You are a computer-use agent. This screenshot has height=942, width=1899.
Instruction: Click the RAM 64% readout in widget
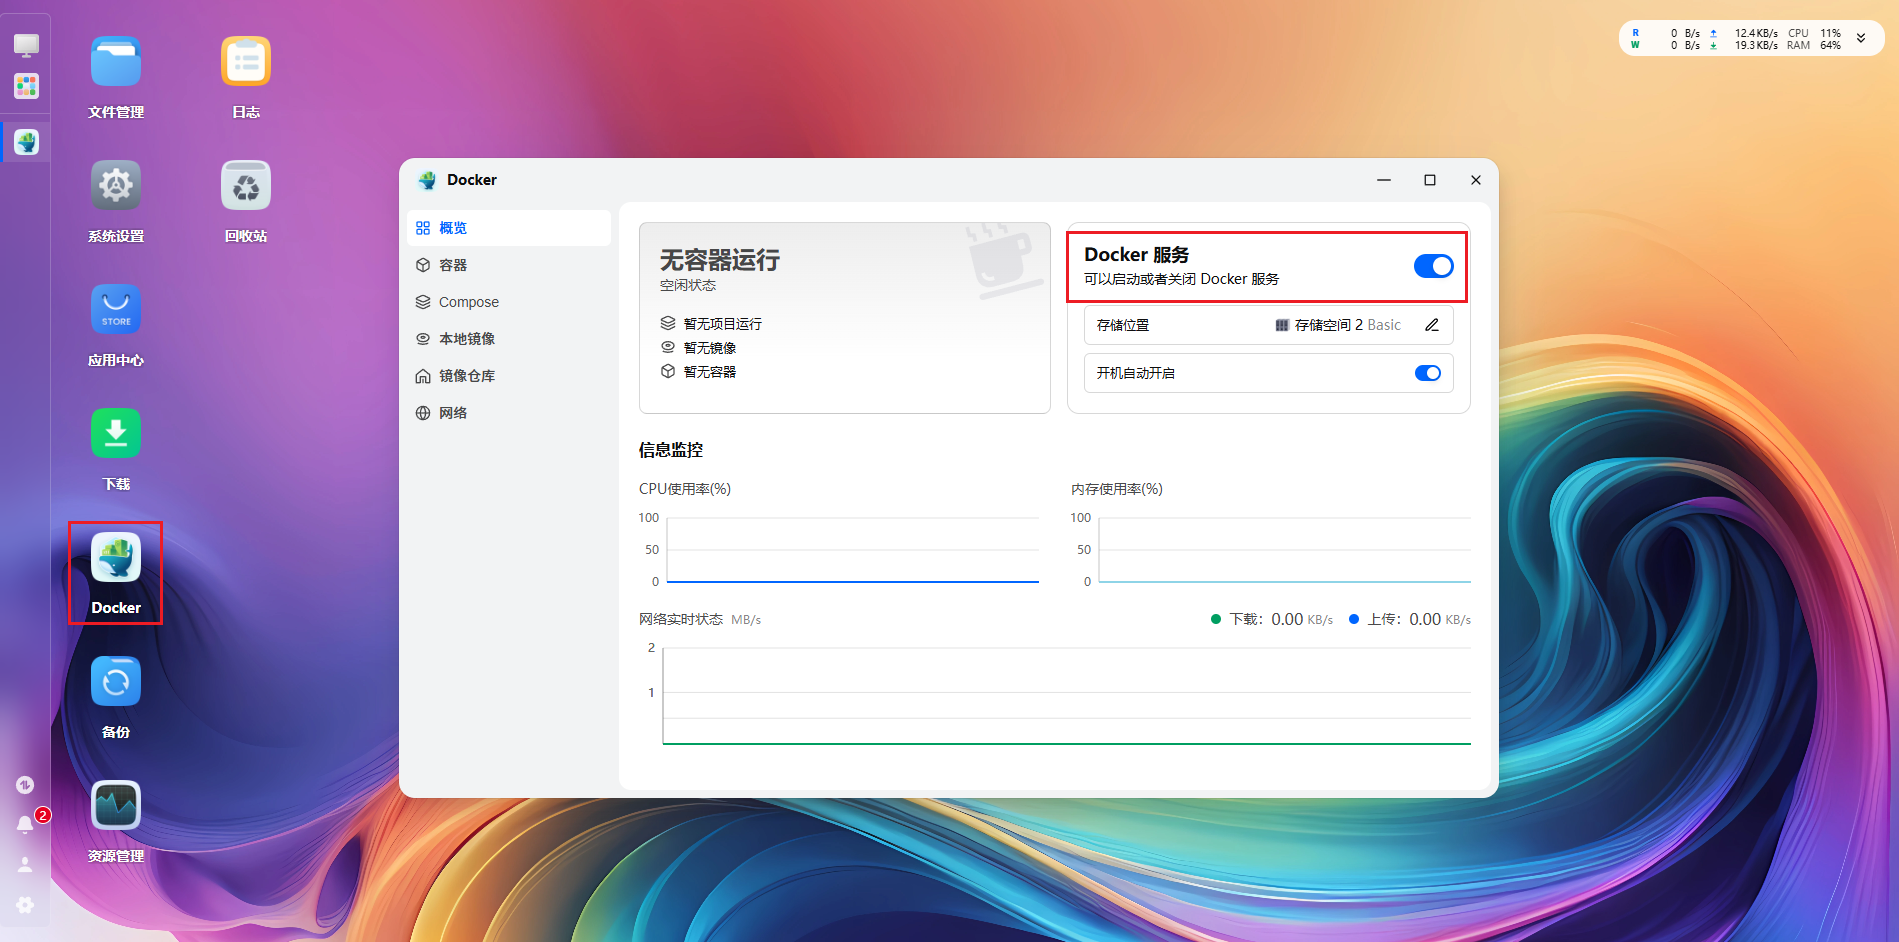tap(1815, 45)
